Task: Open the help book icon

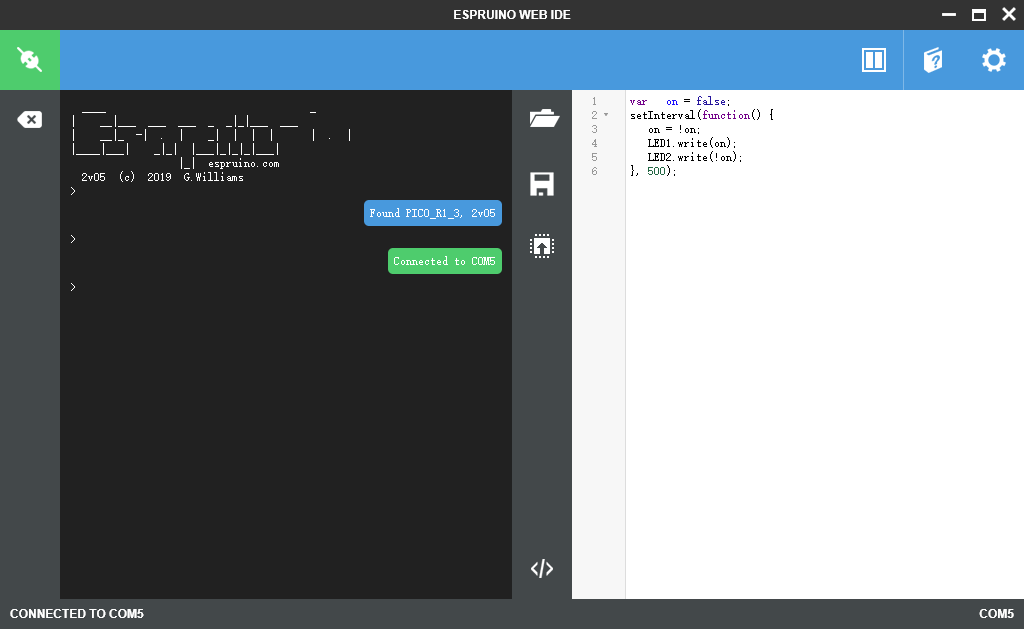Action: point(933,60)
